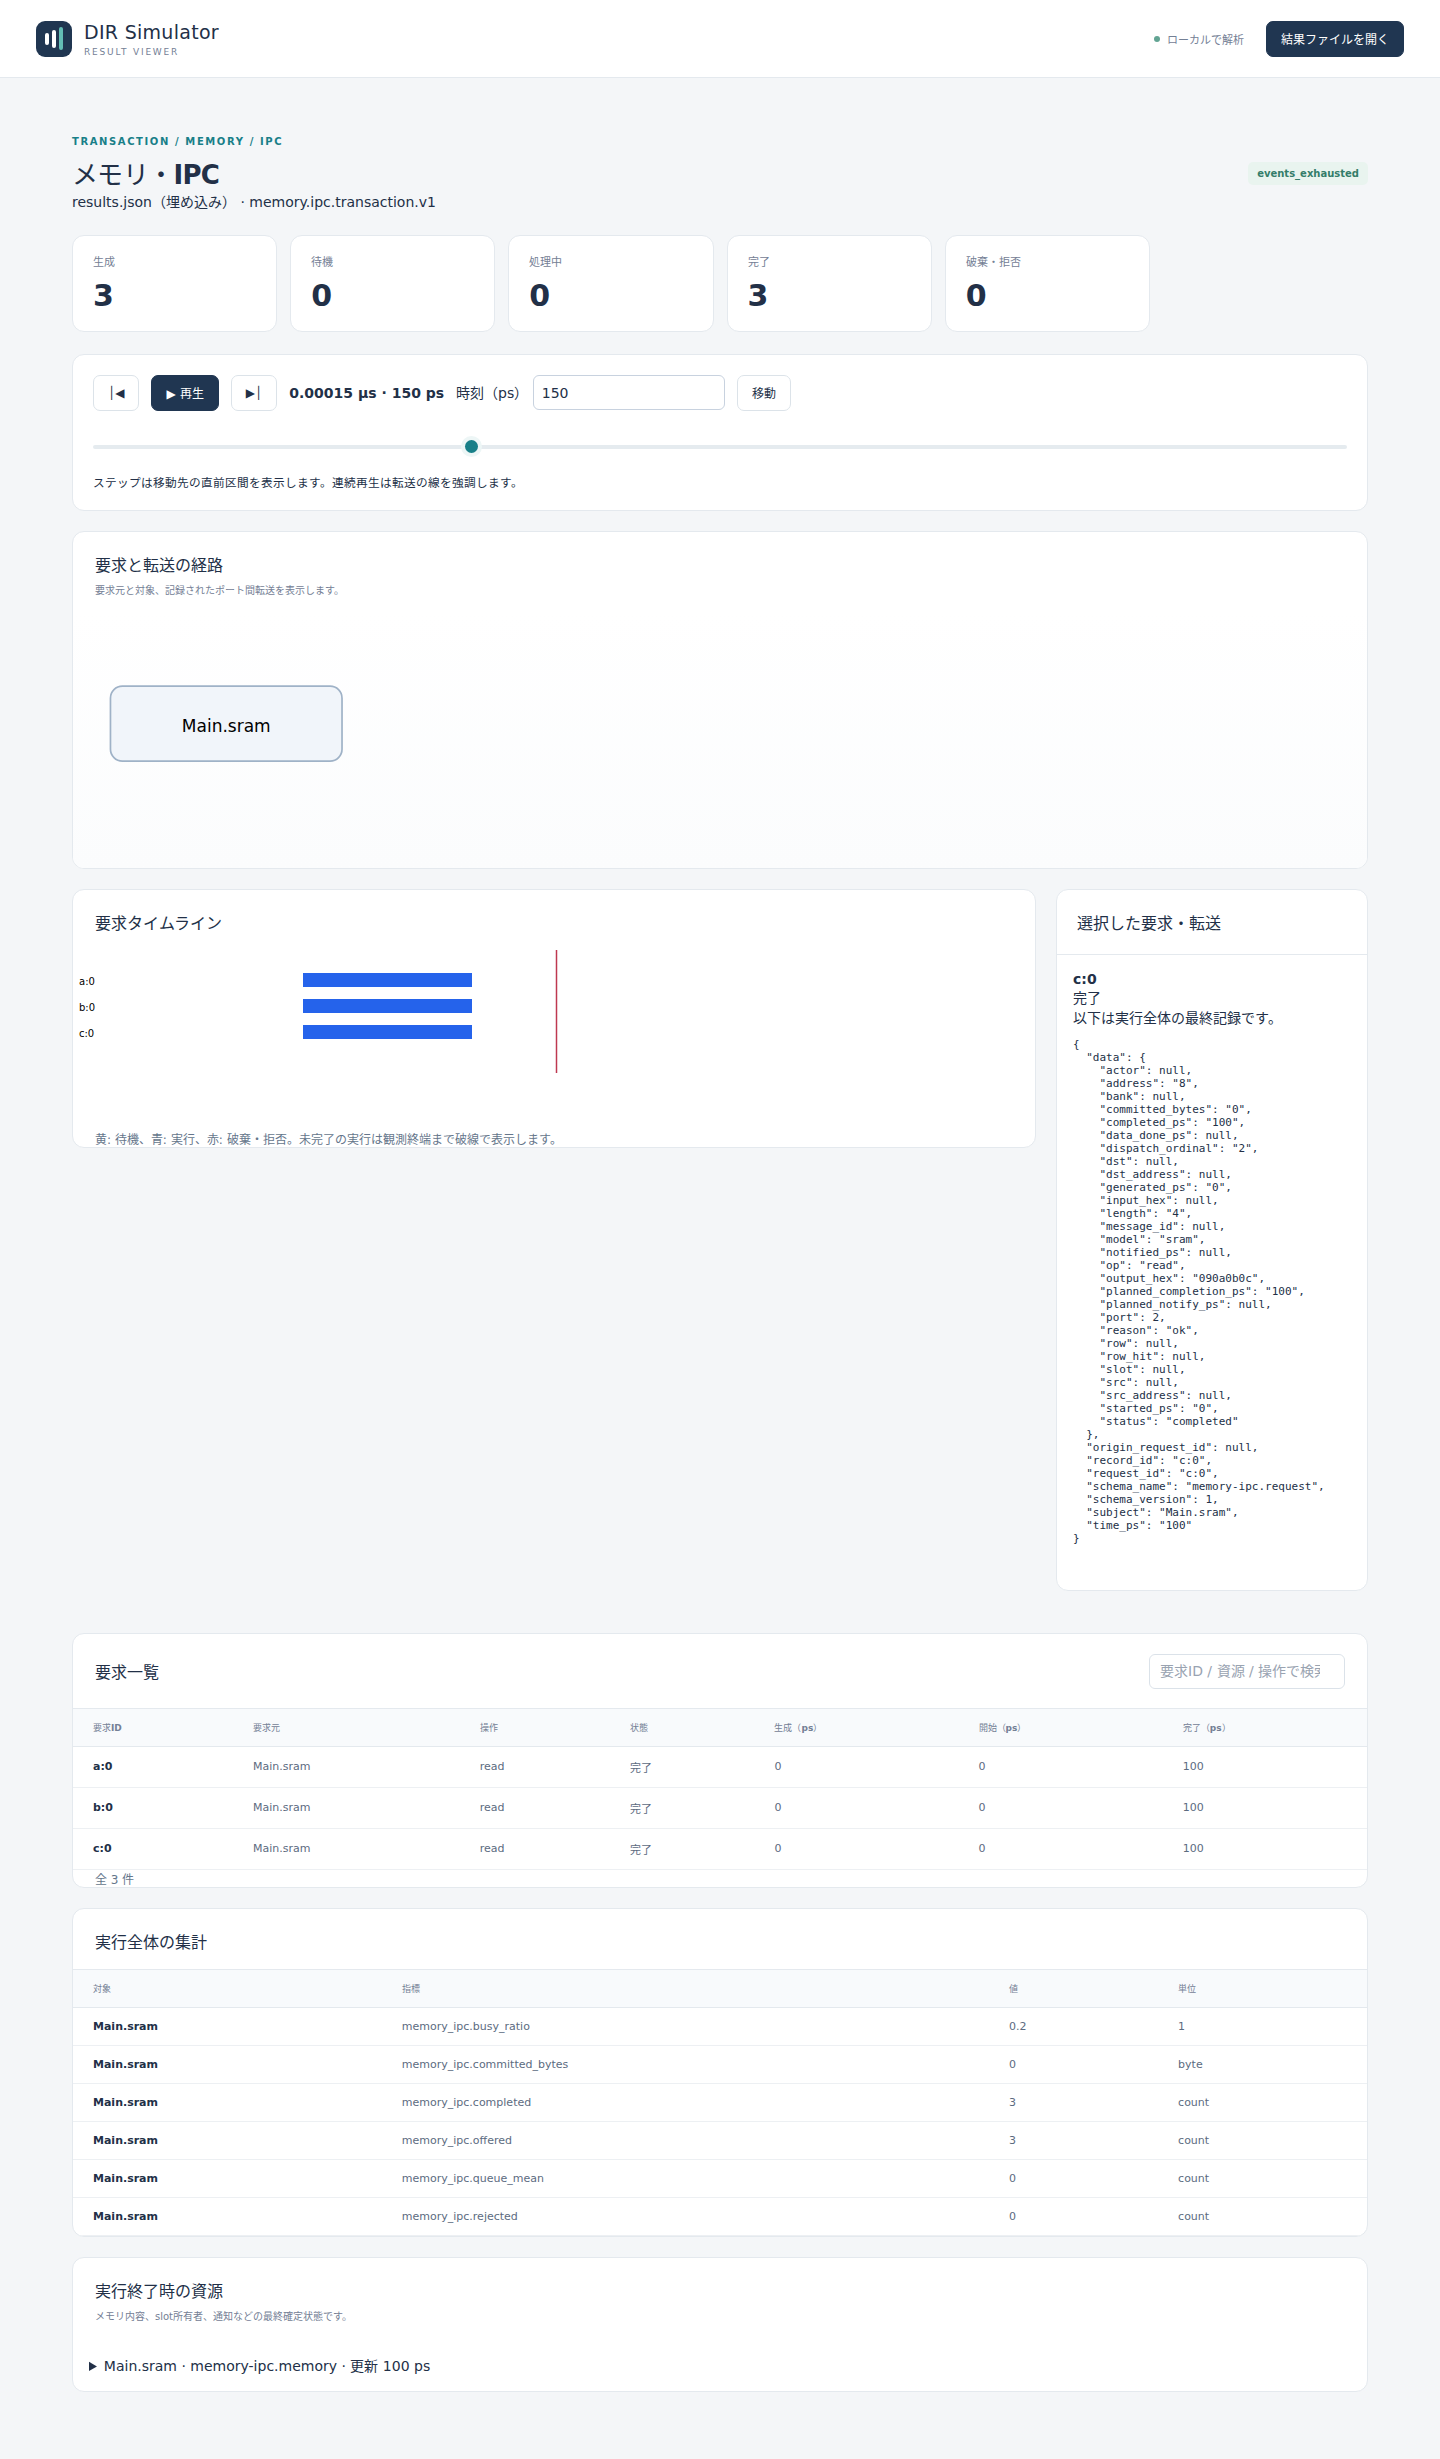Click the timeline slider handle
Image resolution: width=1440 pixels, height=2459 pixels.
pyautogui.click(x=471, y=447)
